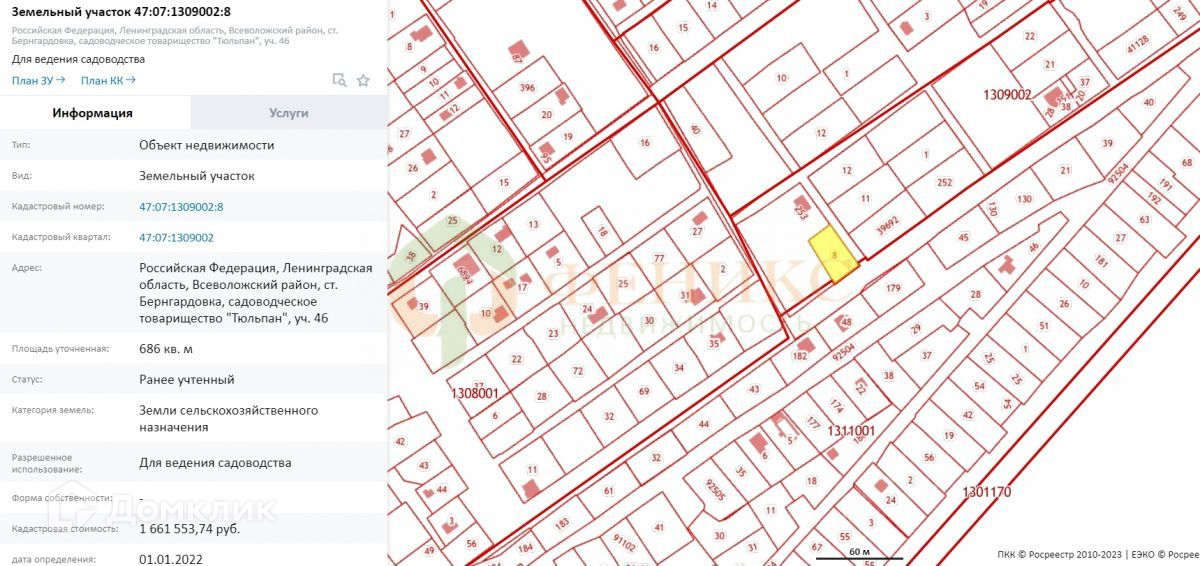Screen dimensions: 1200x566
Task: Select map parcel labeled 396
Action: (x=527, y=87)
